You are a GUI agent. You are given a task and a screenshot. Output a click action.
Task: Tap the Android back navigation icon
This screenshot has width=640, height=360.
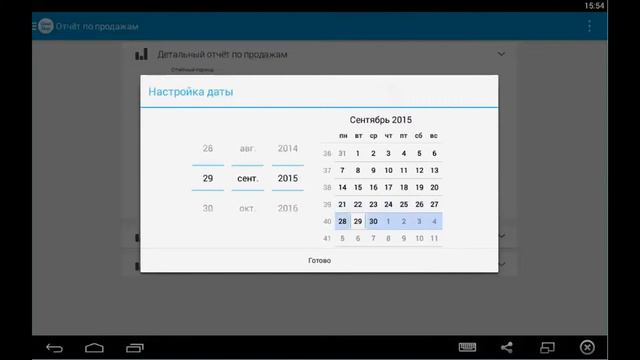[x=54, y=348]
